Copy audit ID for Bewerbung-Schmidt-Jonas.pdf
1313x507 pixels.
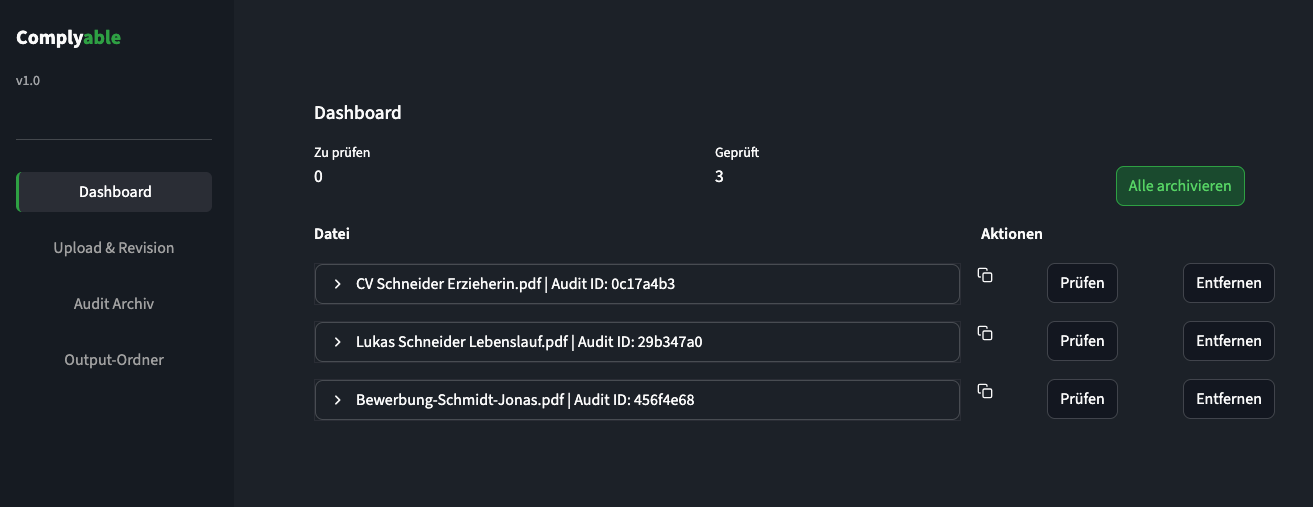pos(985,391)
